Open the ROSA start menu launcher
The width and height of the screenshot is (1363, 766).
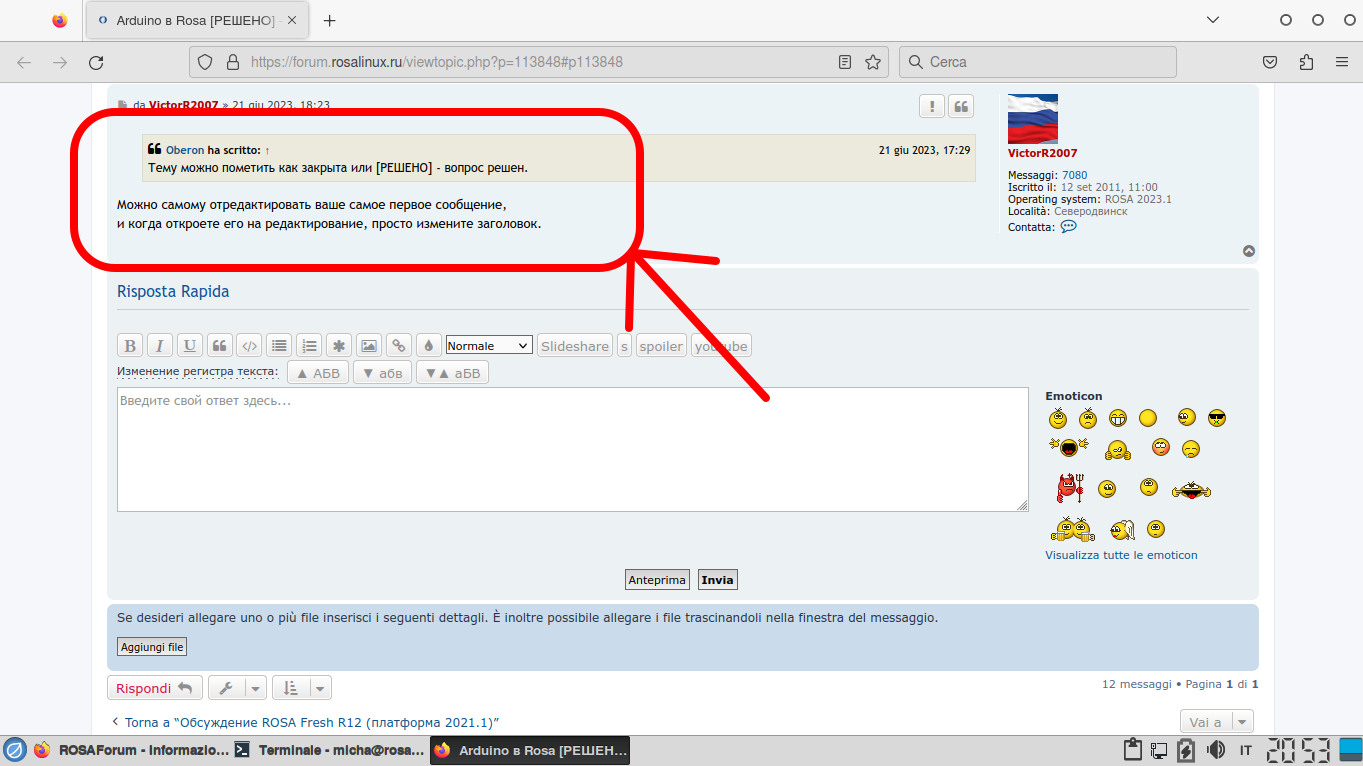(x=14, y=750)
